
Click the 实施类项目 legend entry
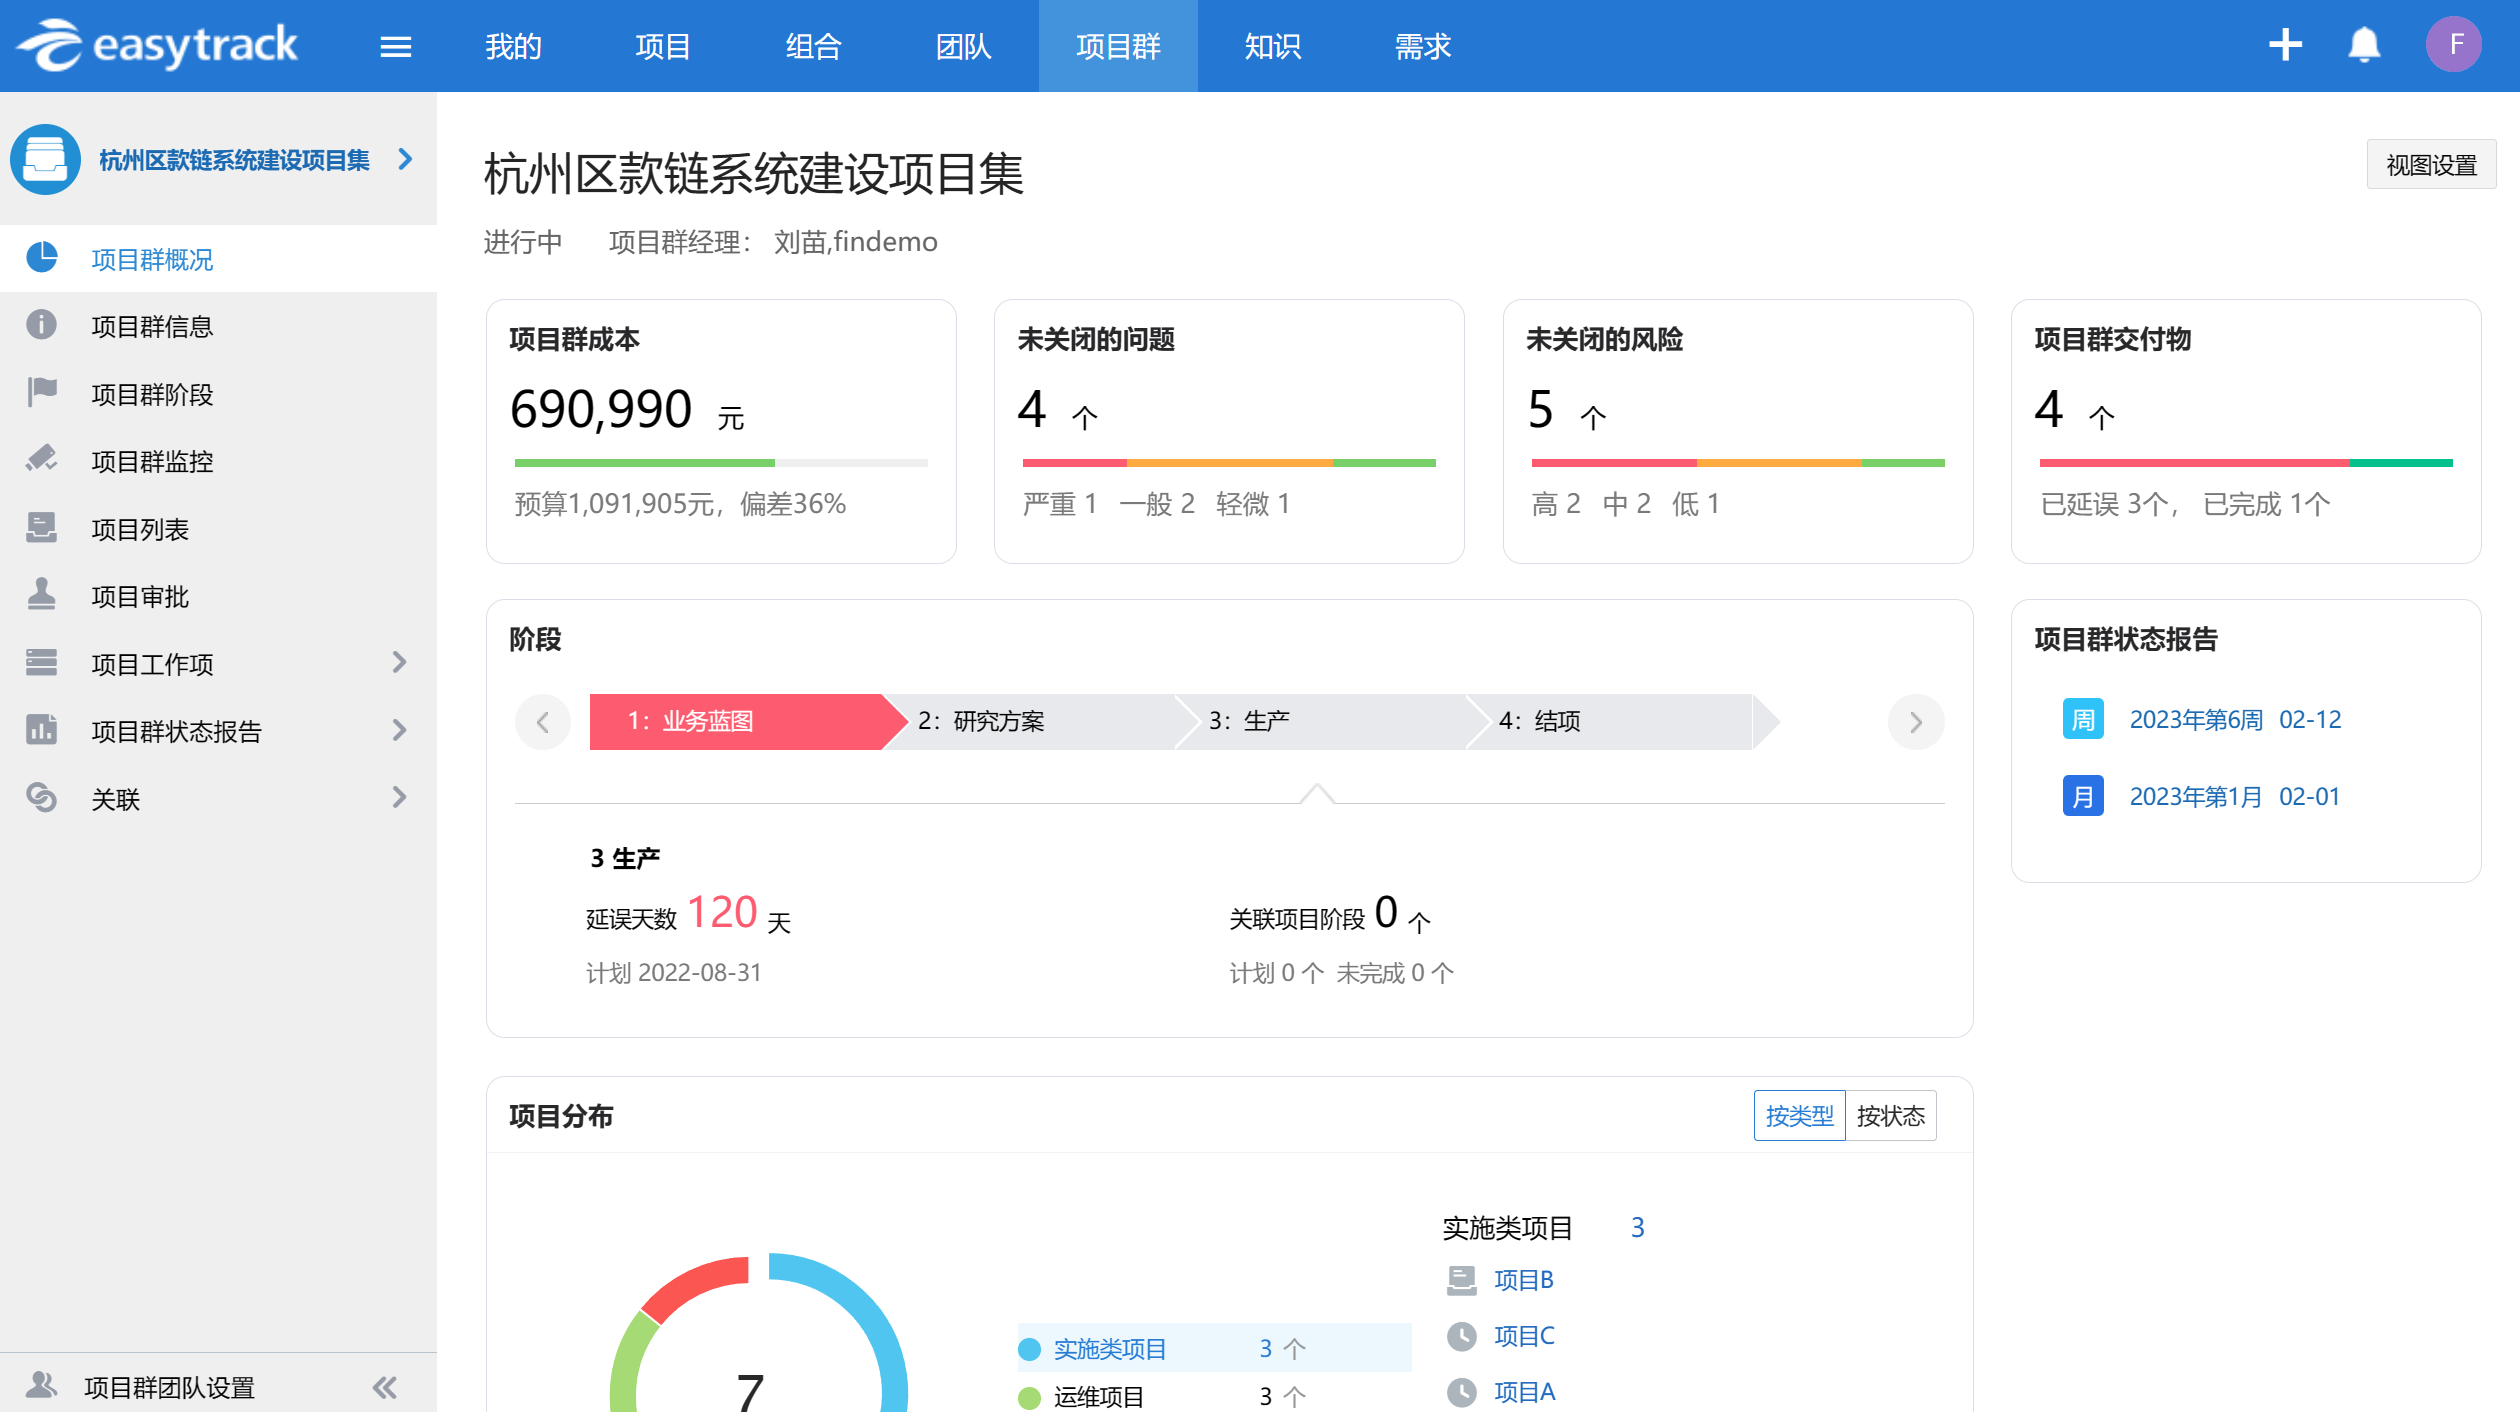pyautogui.click(x=1214, y=1348)
